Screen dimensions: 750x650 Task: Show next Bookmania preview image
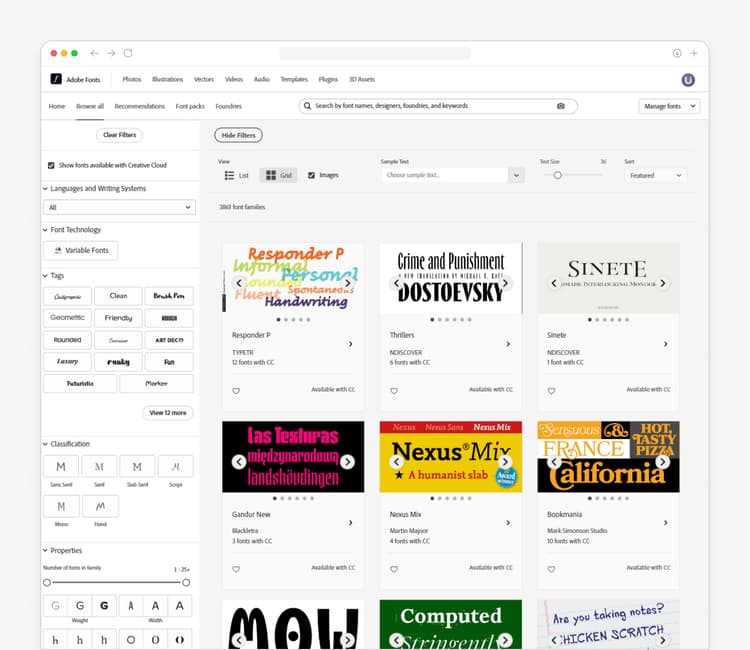[662, 462]
